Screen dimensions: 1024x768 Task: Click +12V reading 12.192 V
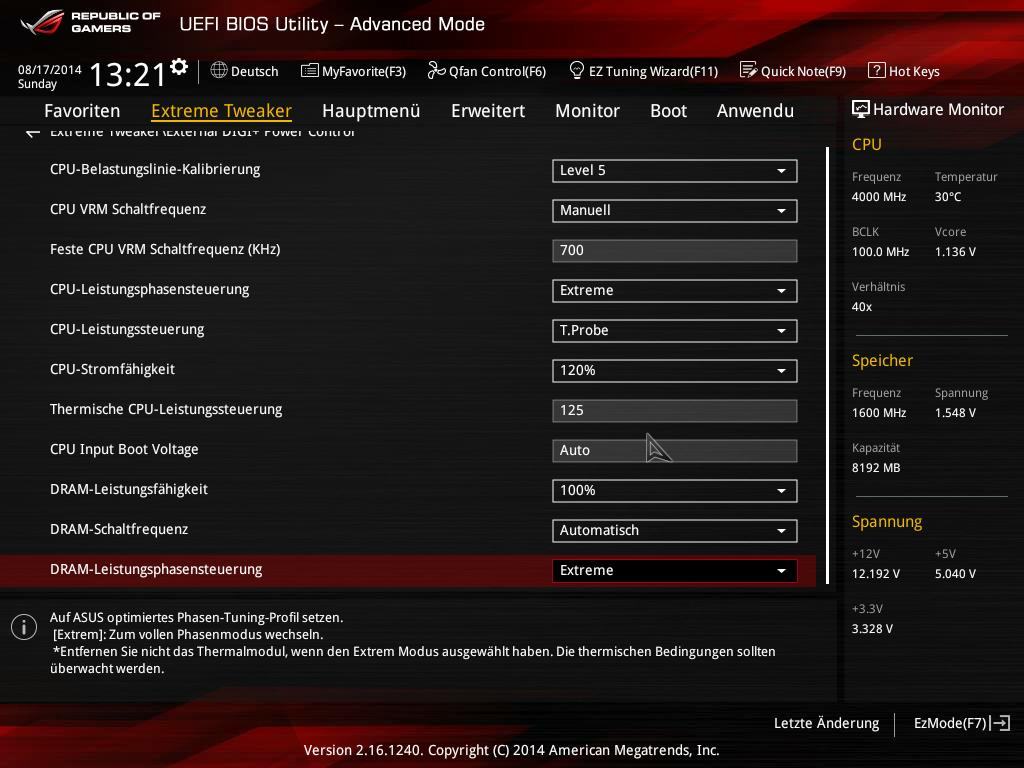click(876, 573)
